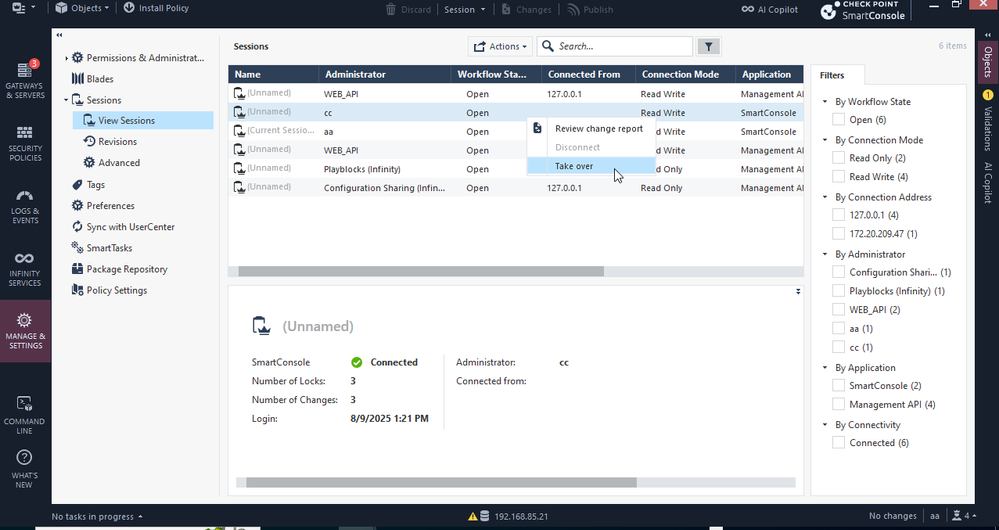The width and height of the screenshot is (999, 530).
Task: Check the SmartConsole (2) application filter
Action: point(838,385)
